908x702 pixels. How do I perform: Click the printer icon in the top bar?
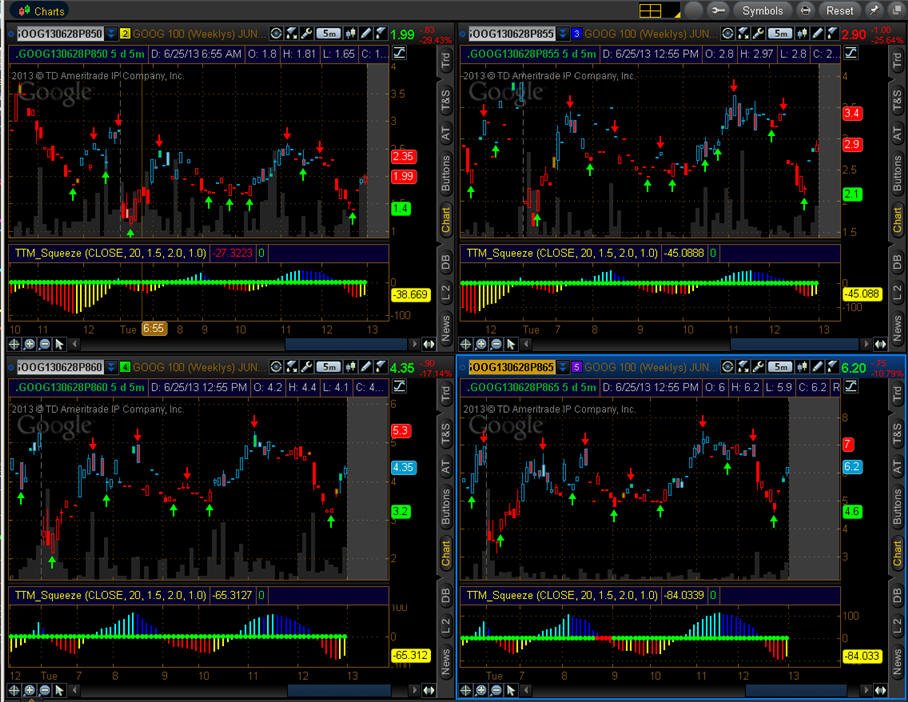pos(805,10)
